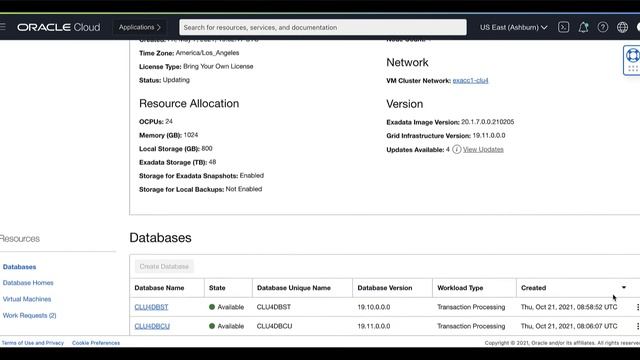Click the Database Version column header

(385, 288)
